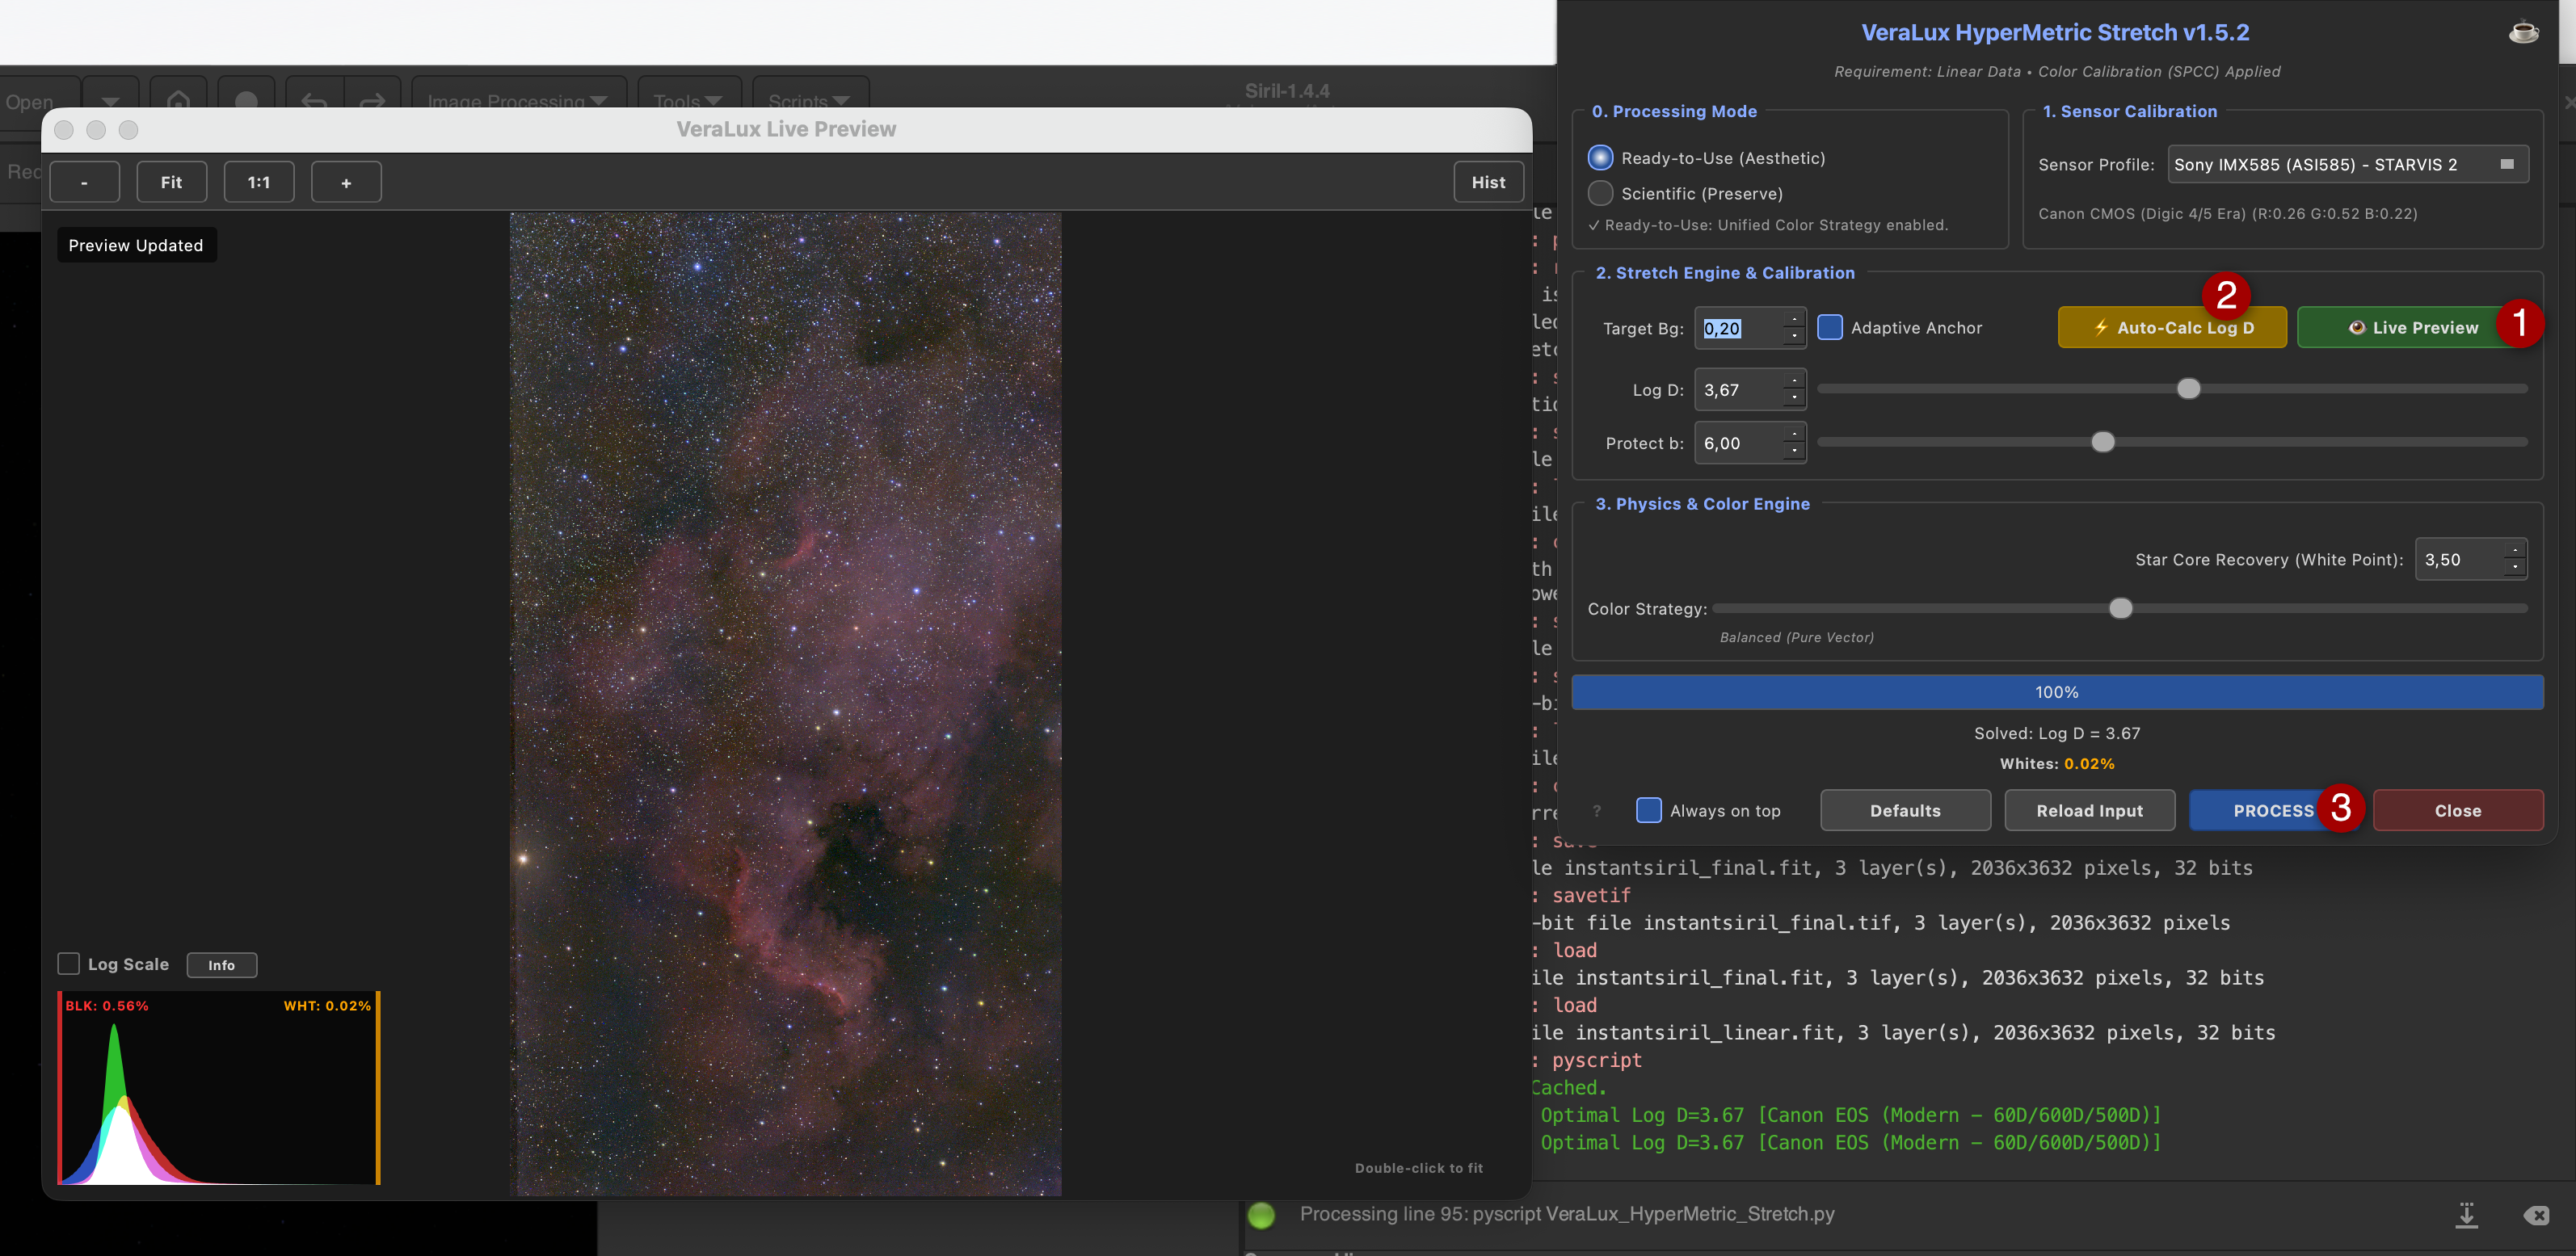Click the Reload Input button
This screenshot has height=1256, width=2576.
pos(2089,811)
